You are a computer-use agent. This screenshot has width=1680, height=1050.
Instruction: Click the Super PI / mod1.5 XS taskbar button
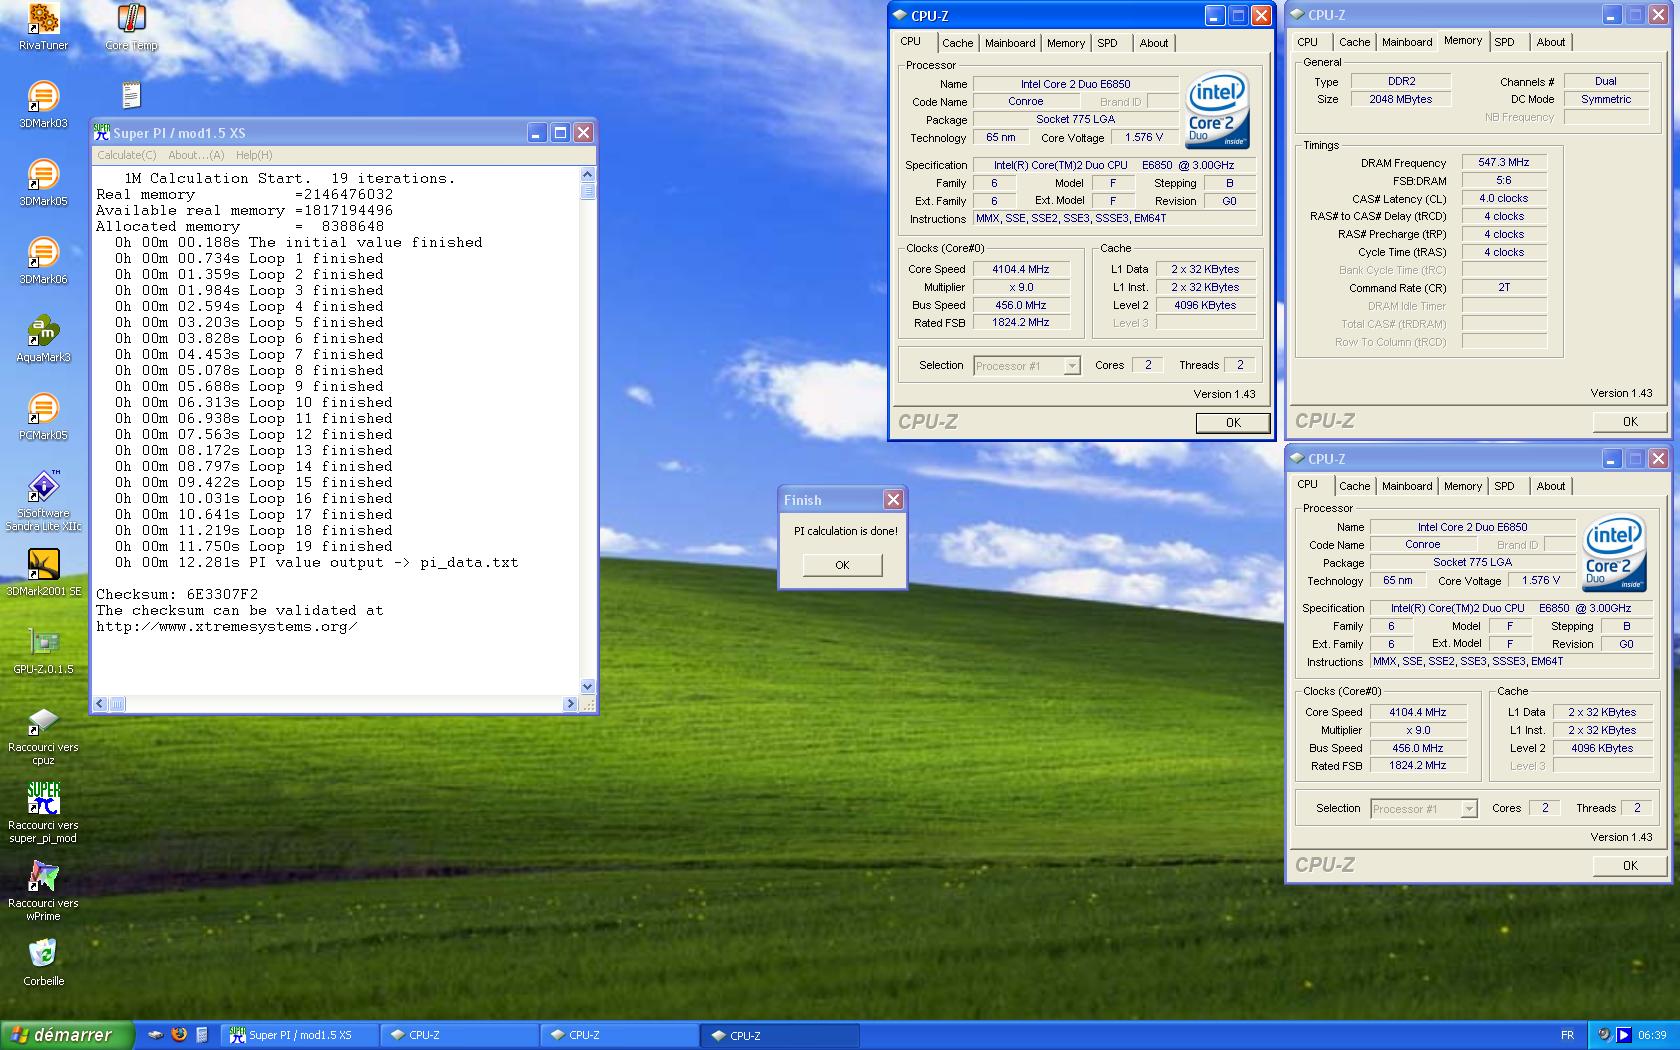300,1035
